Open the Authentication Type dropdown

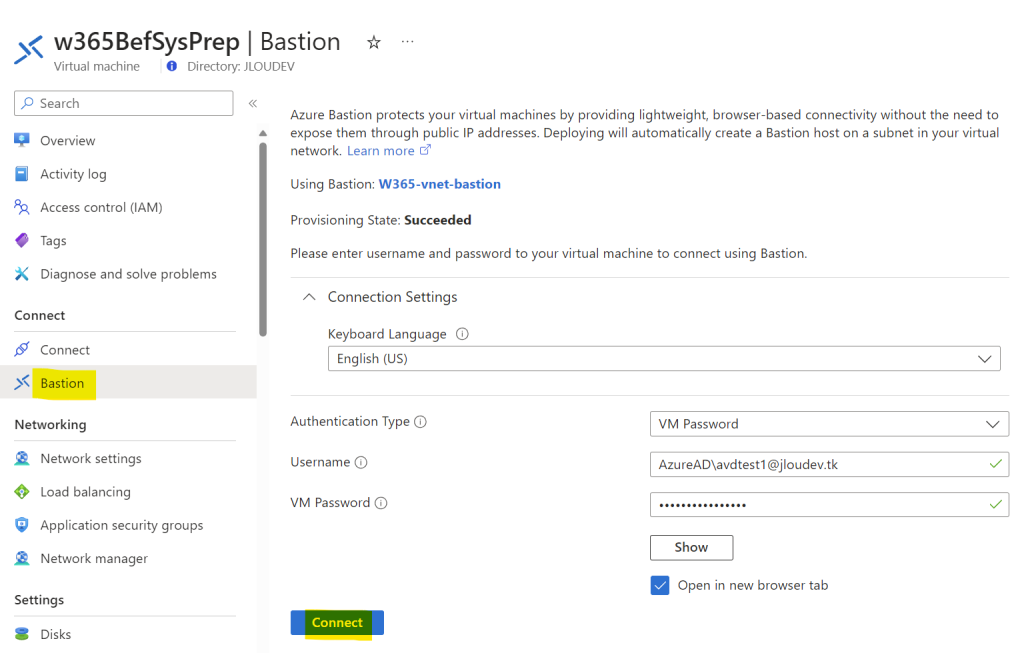(829, 424)
